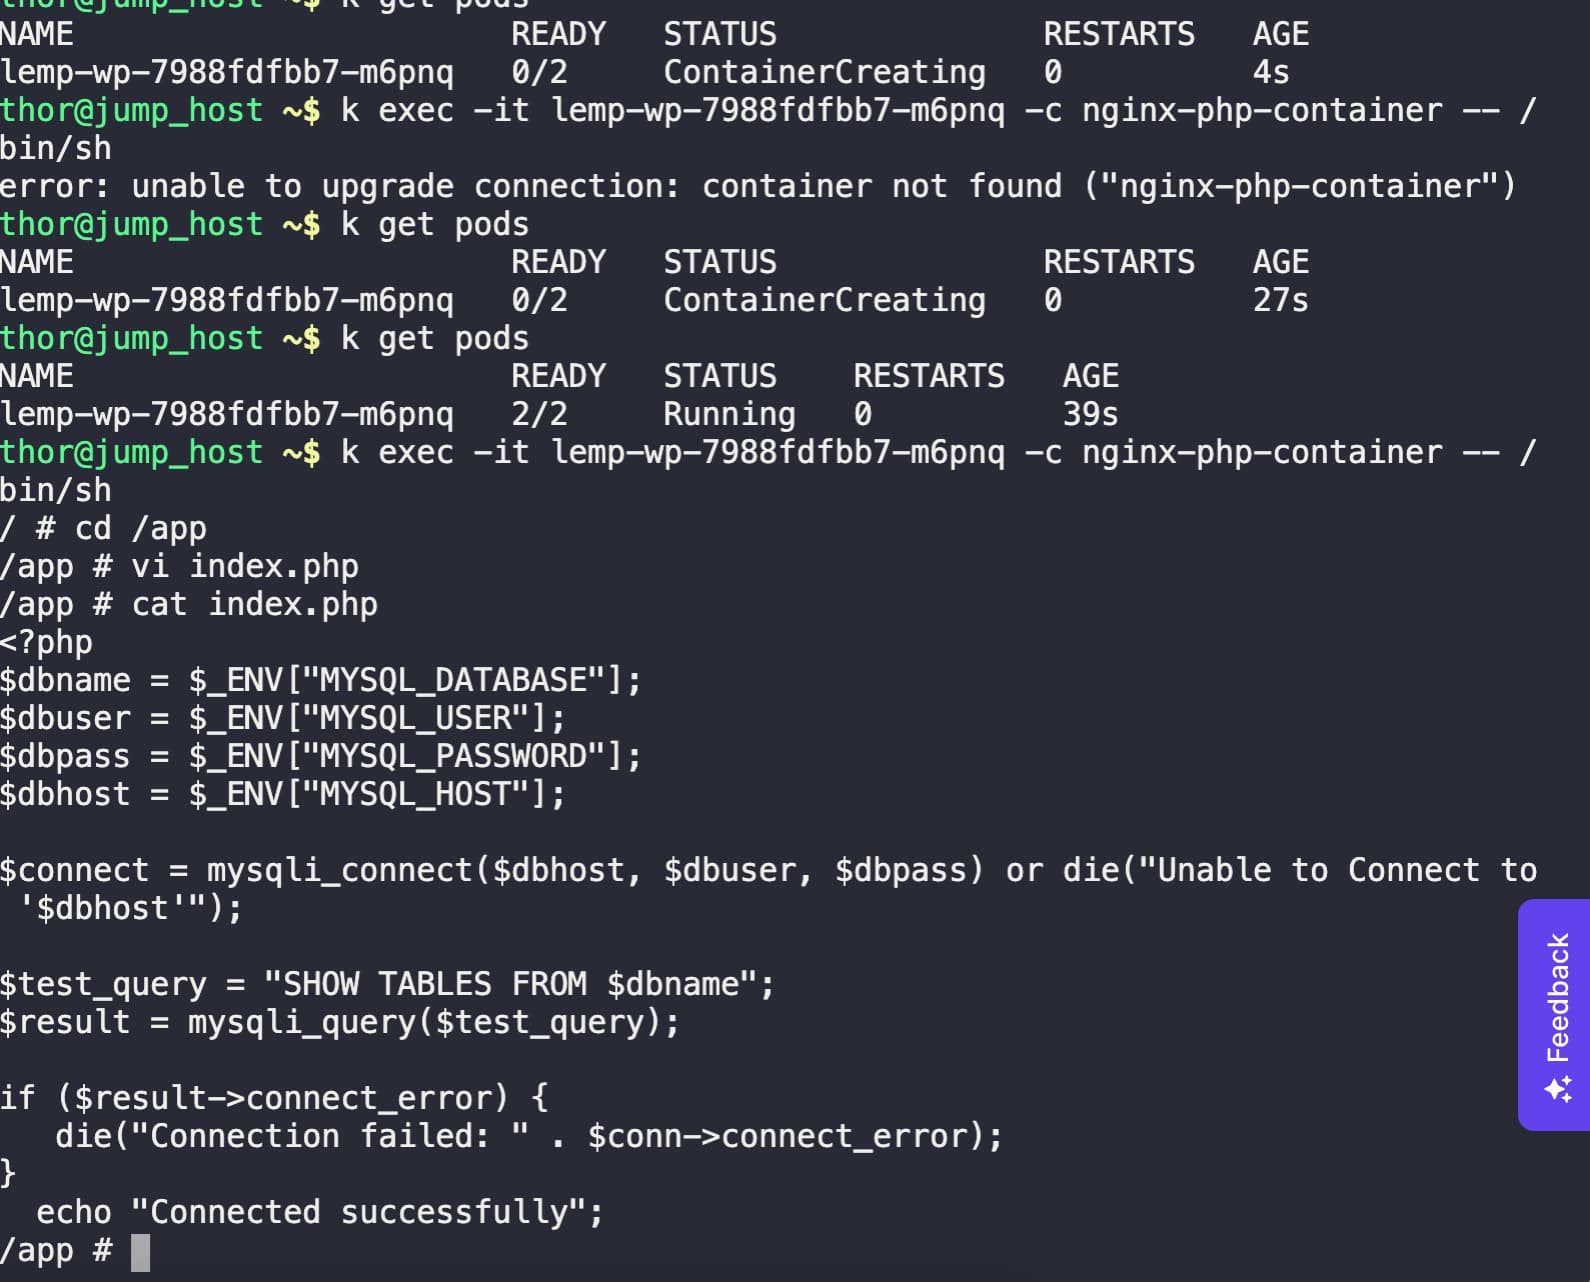Click the vi index.php command
The height and width of the screenshot is (1282, 1590).
[x=245, y=566]
